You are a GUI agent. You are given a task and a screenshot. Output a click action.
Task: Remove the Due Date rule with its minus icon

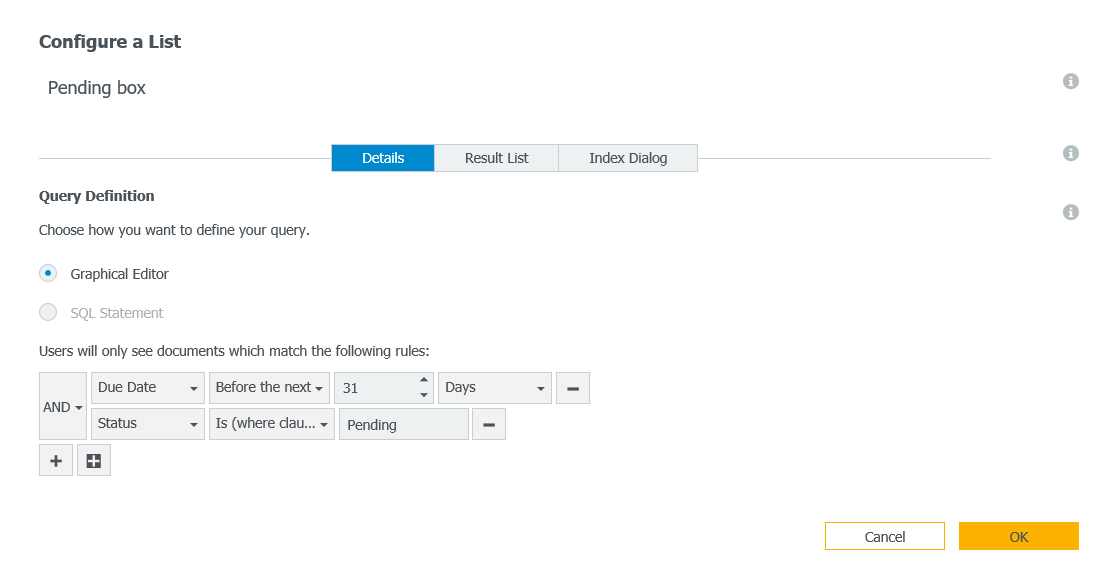pos(572,387)
